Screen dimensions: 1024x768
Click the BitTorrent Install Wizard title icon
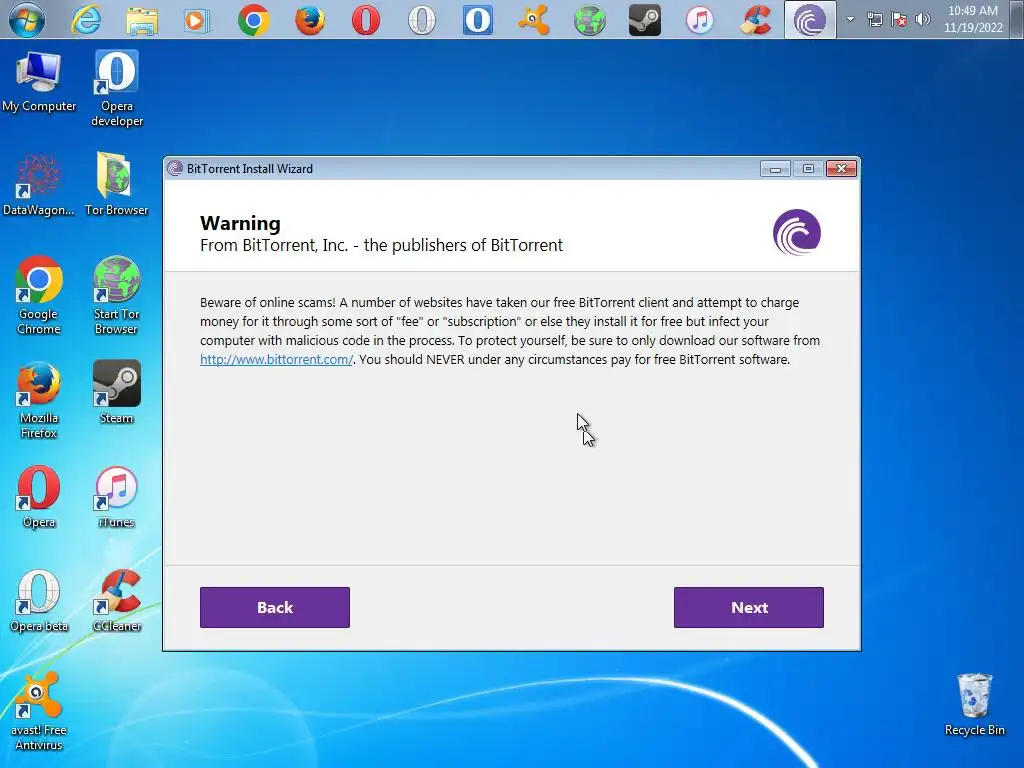coord(175,168)
